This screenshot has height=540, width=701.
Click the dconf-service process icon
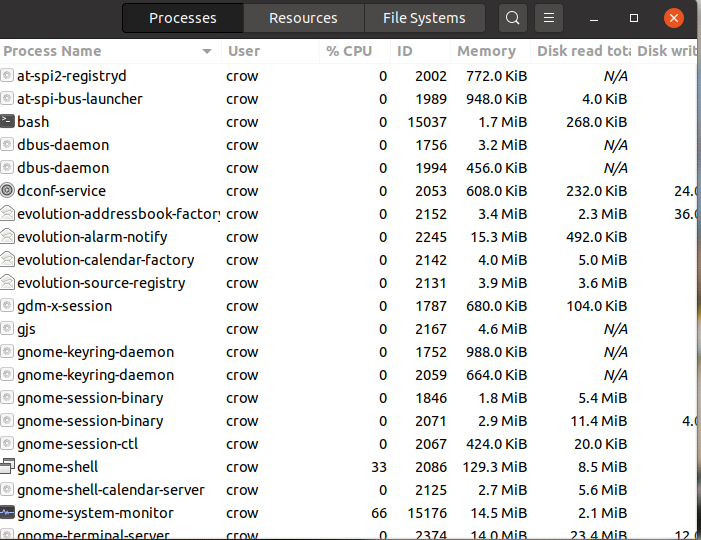[7, 190]
